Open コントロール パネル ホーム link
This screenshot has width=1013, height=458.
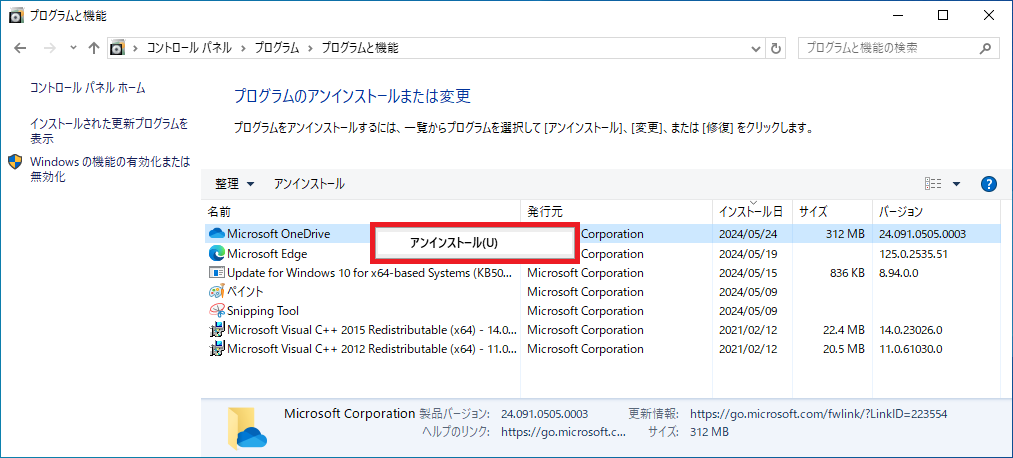pyautogui.click(x=88, y=88)
